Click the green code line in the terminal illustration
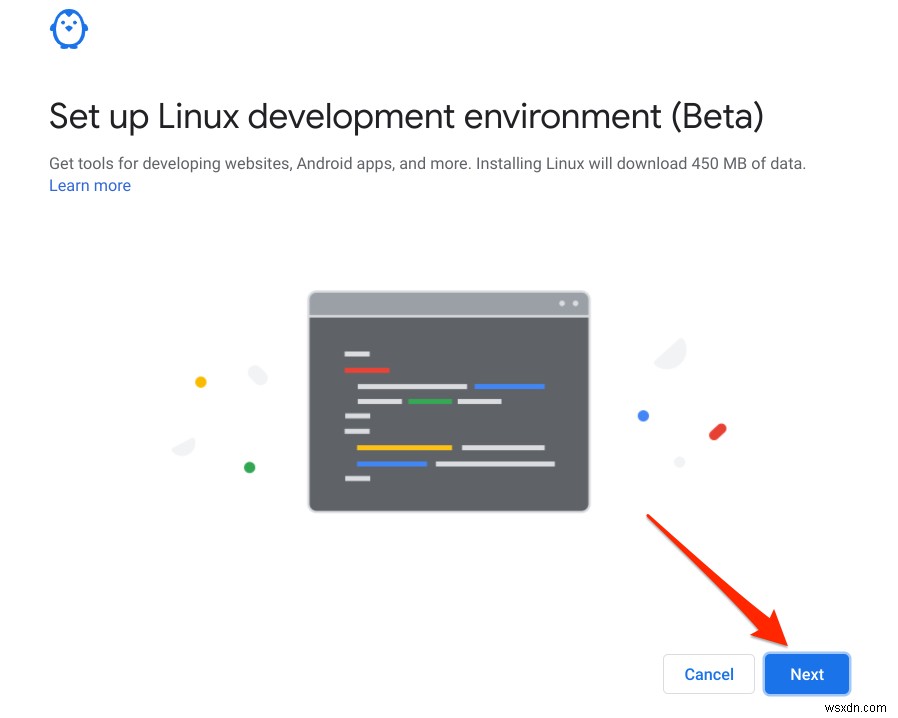Image resolution: width=898 pixels, height=718 pixels. point(432,401)
